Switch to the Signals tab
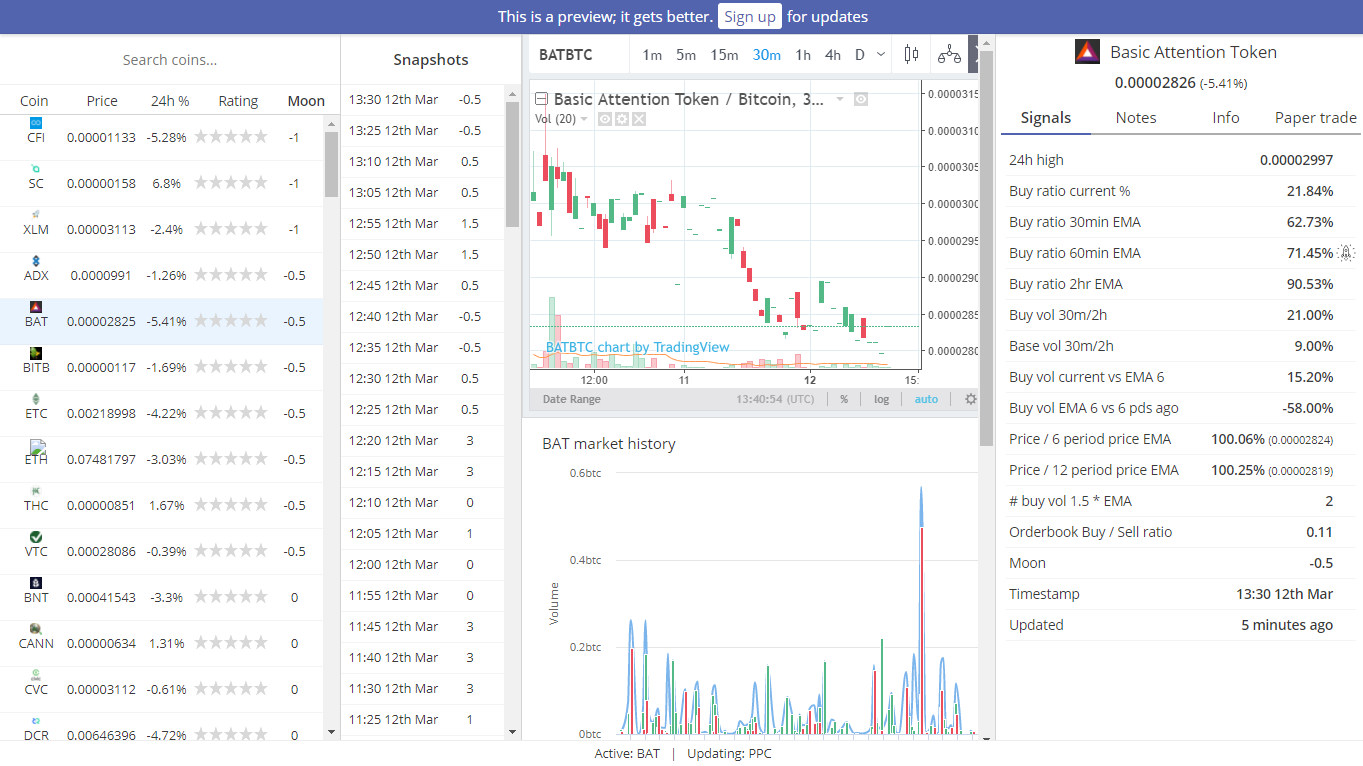Image resolution: width=1363 pixels, height=766 pixels. (x=1046, y=118)
